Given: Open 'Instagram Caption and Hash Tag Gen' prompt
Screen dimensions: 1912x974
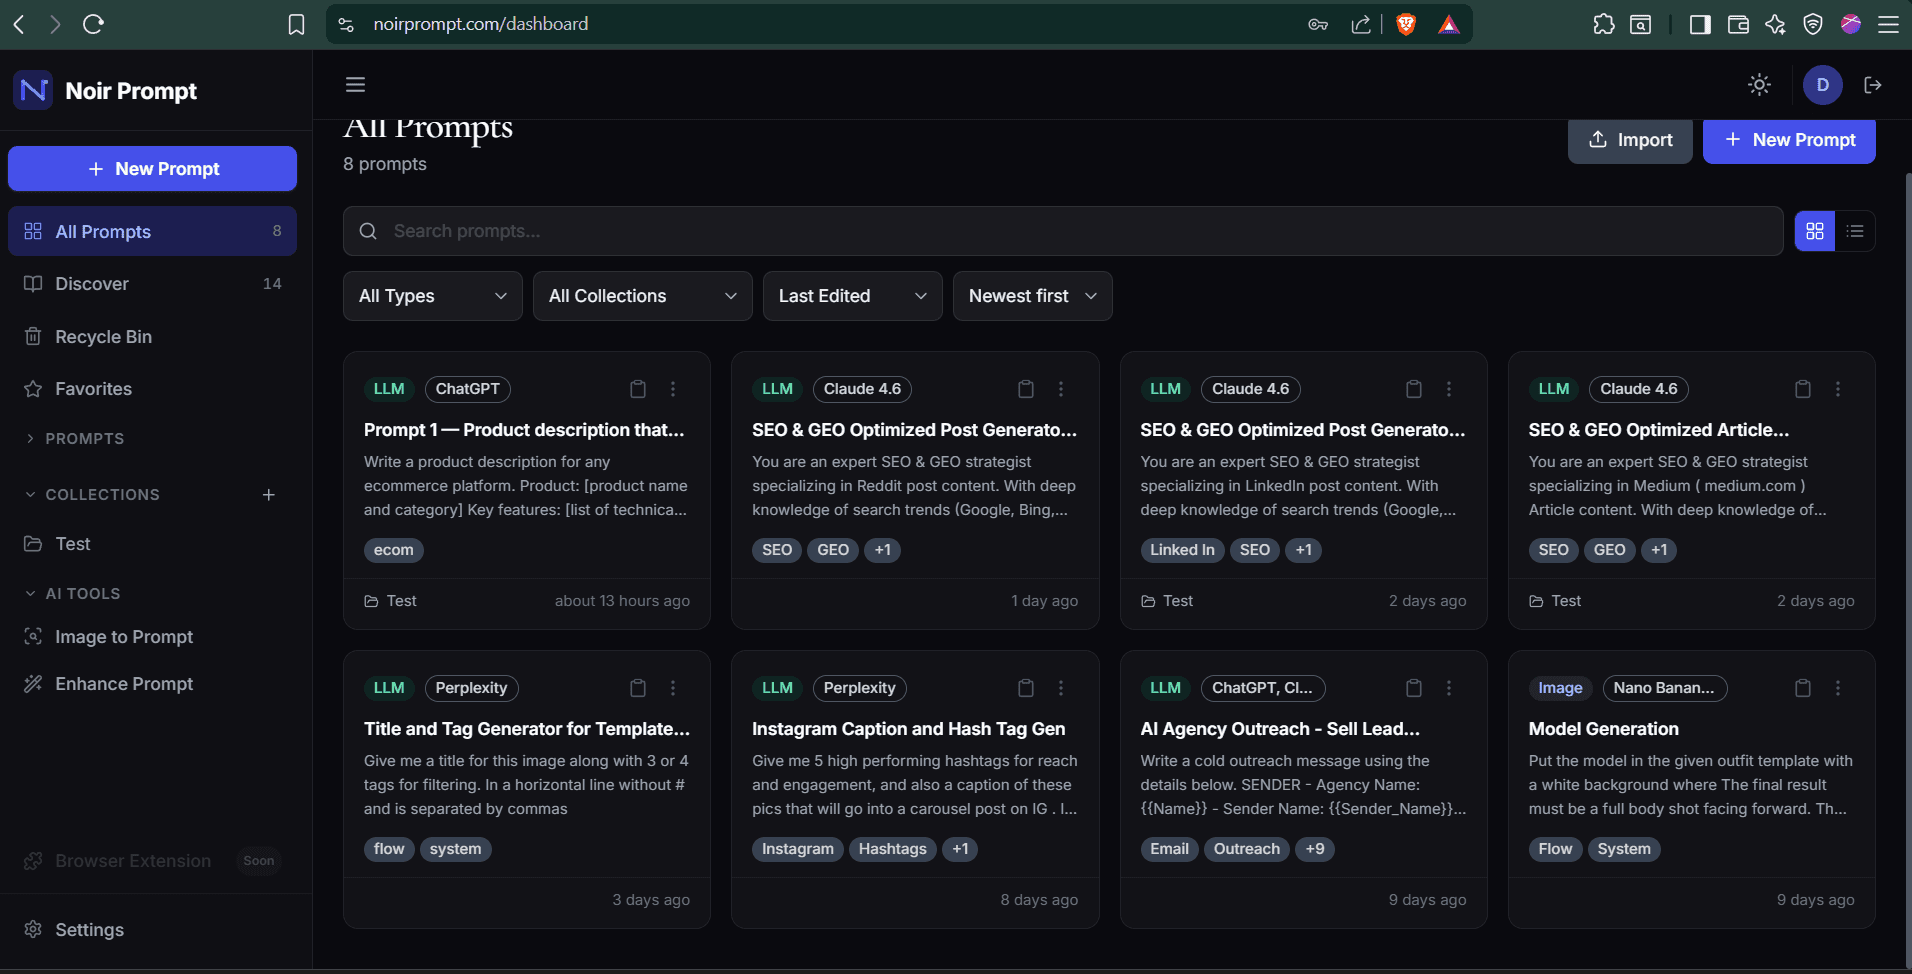Looking at the screenshot, I should click(908, 729).
